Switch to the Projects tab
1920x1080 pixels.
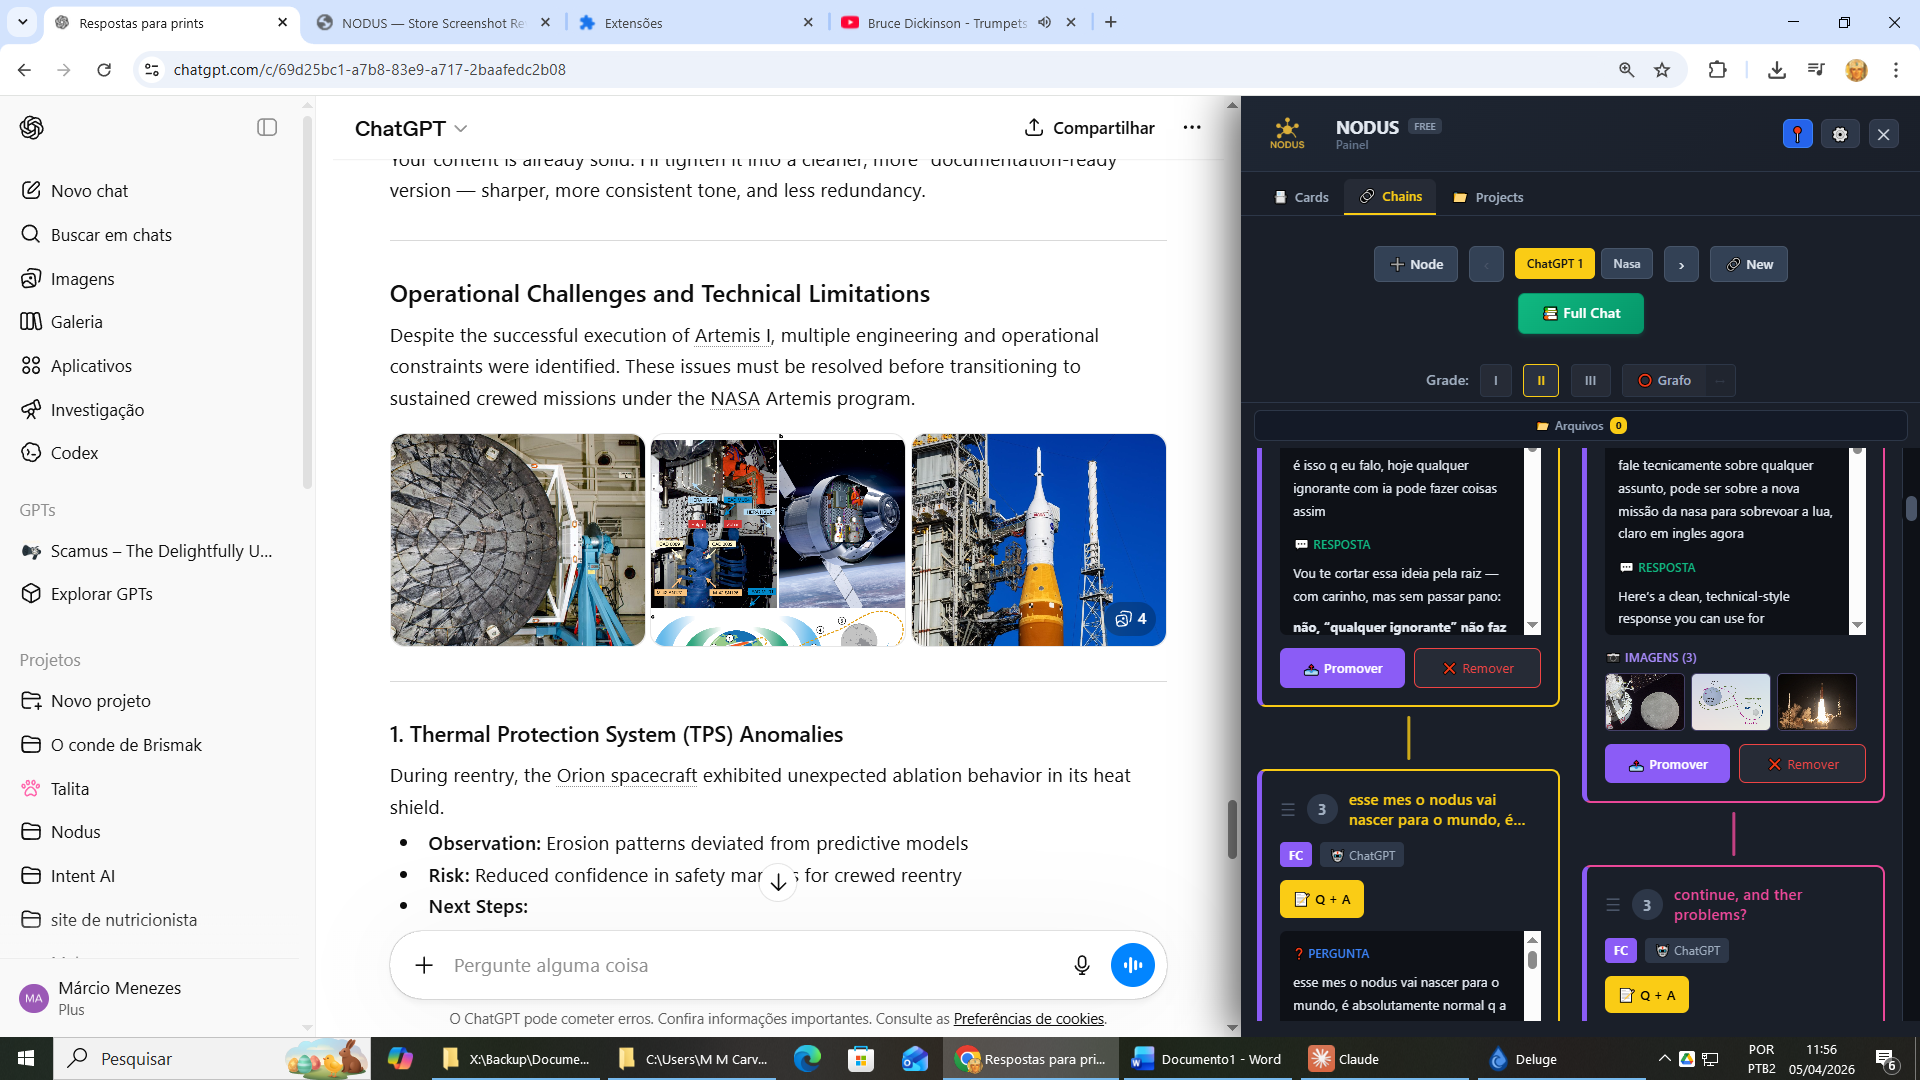(1488, 197)
